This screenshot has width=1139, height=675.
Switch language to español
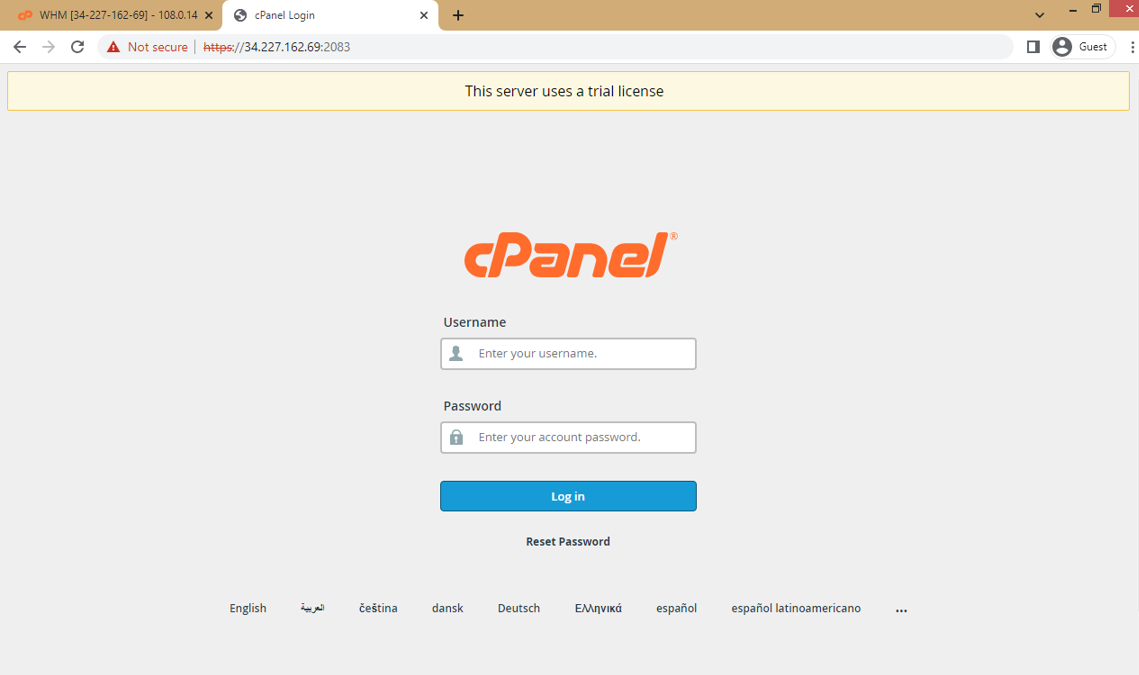click(x=676, y=608)
